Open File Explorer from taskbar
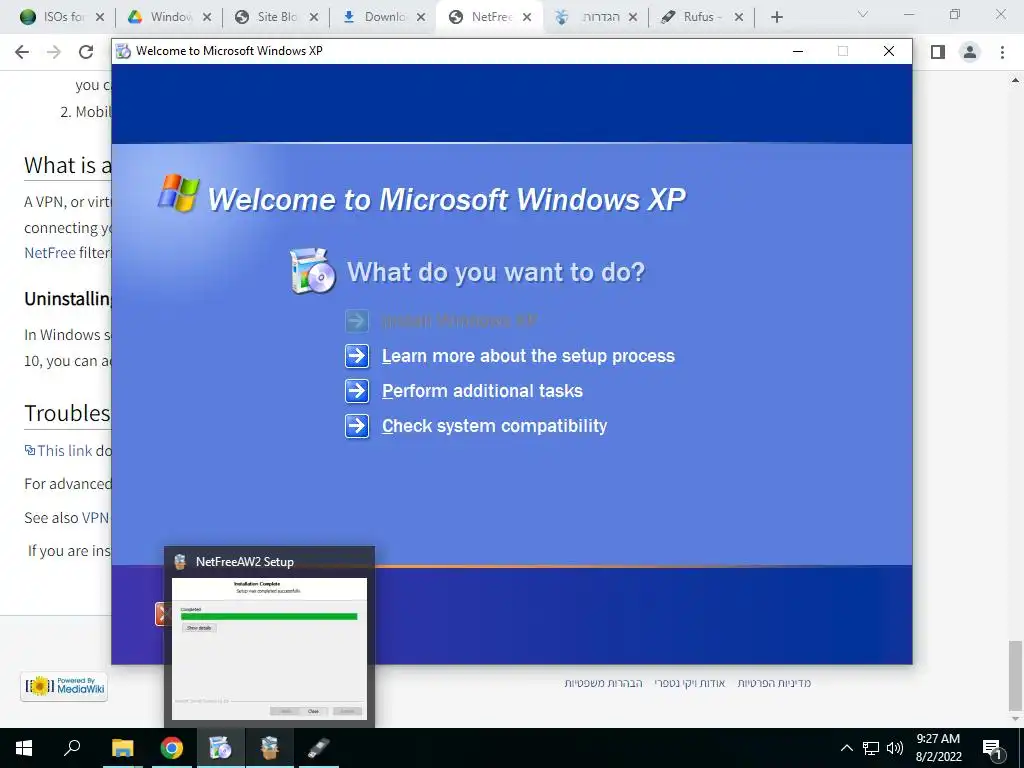Image resolution: width=1024 pixels, height=768 pixels. (x=122, y=748)
